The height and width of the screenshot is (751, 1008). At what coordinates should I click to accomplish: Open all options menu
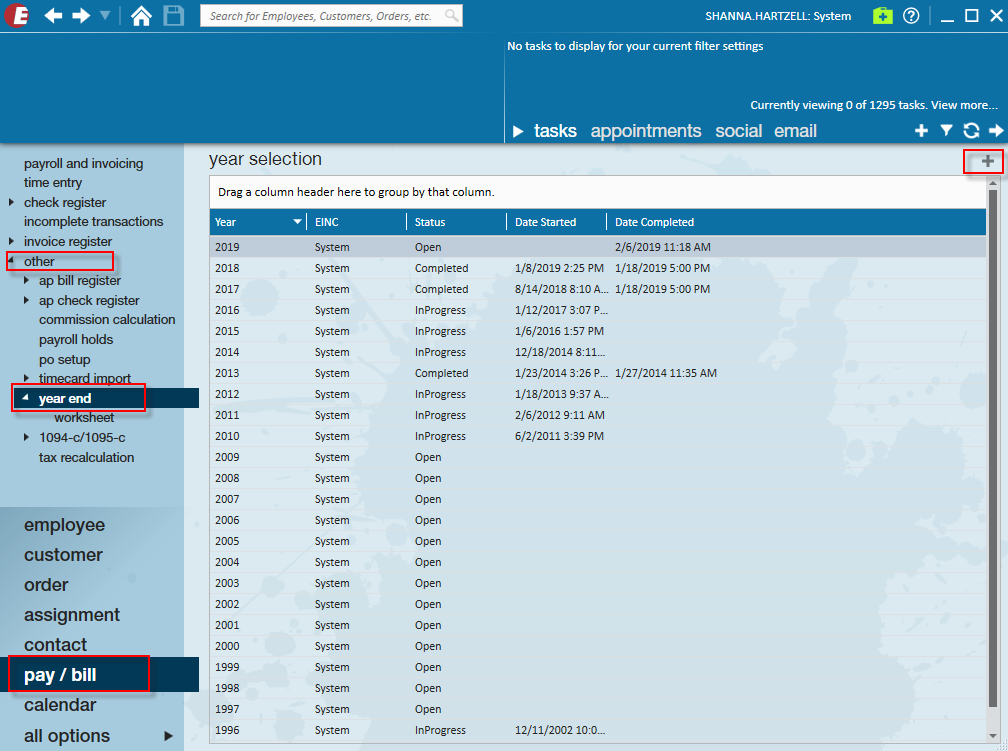(x=67, y=736)
